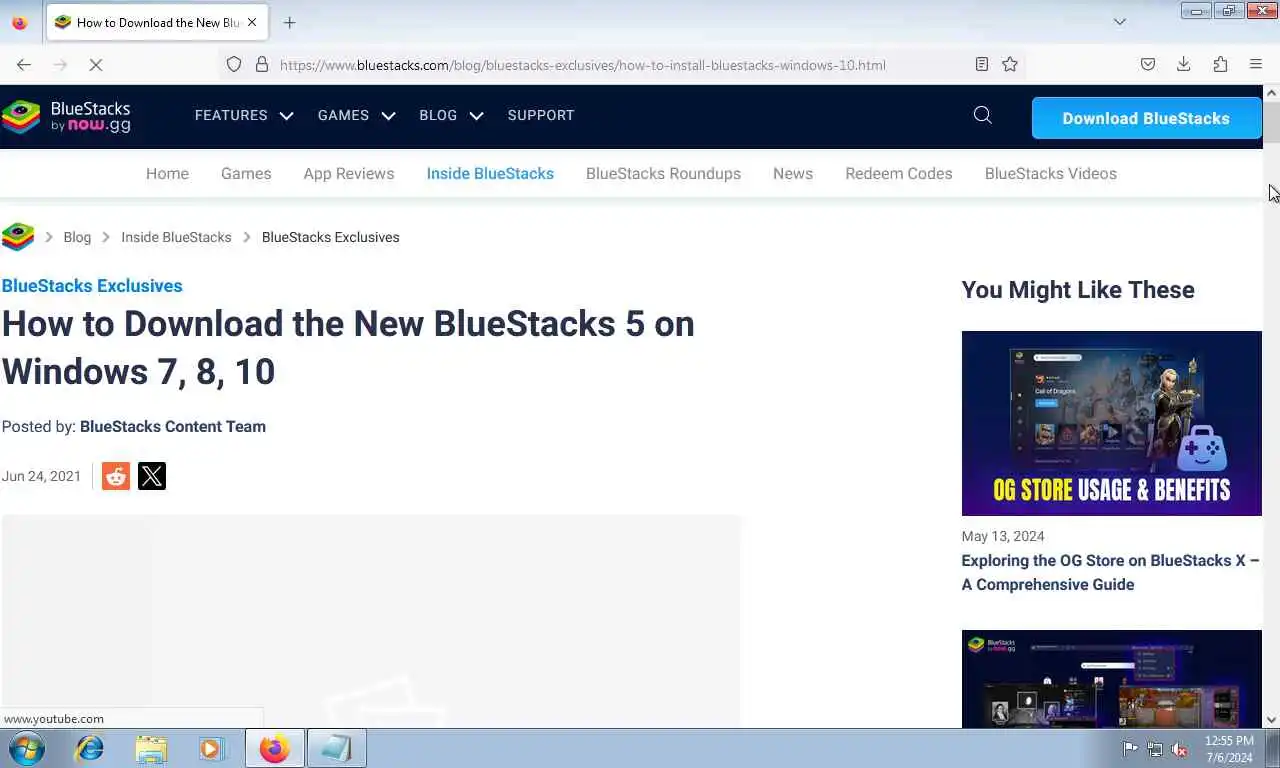Expand the GAMES dropdown menu
The image size is (1280, 768).
click(356, 115)
